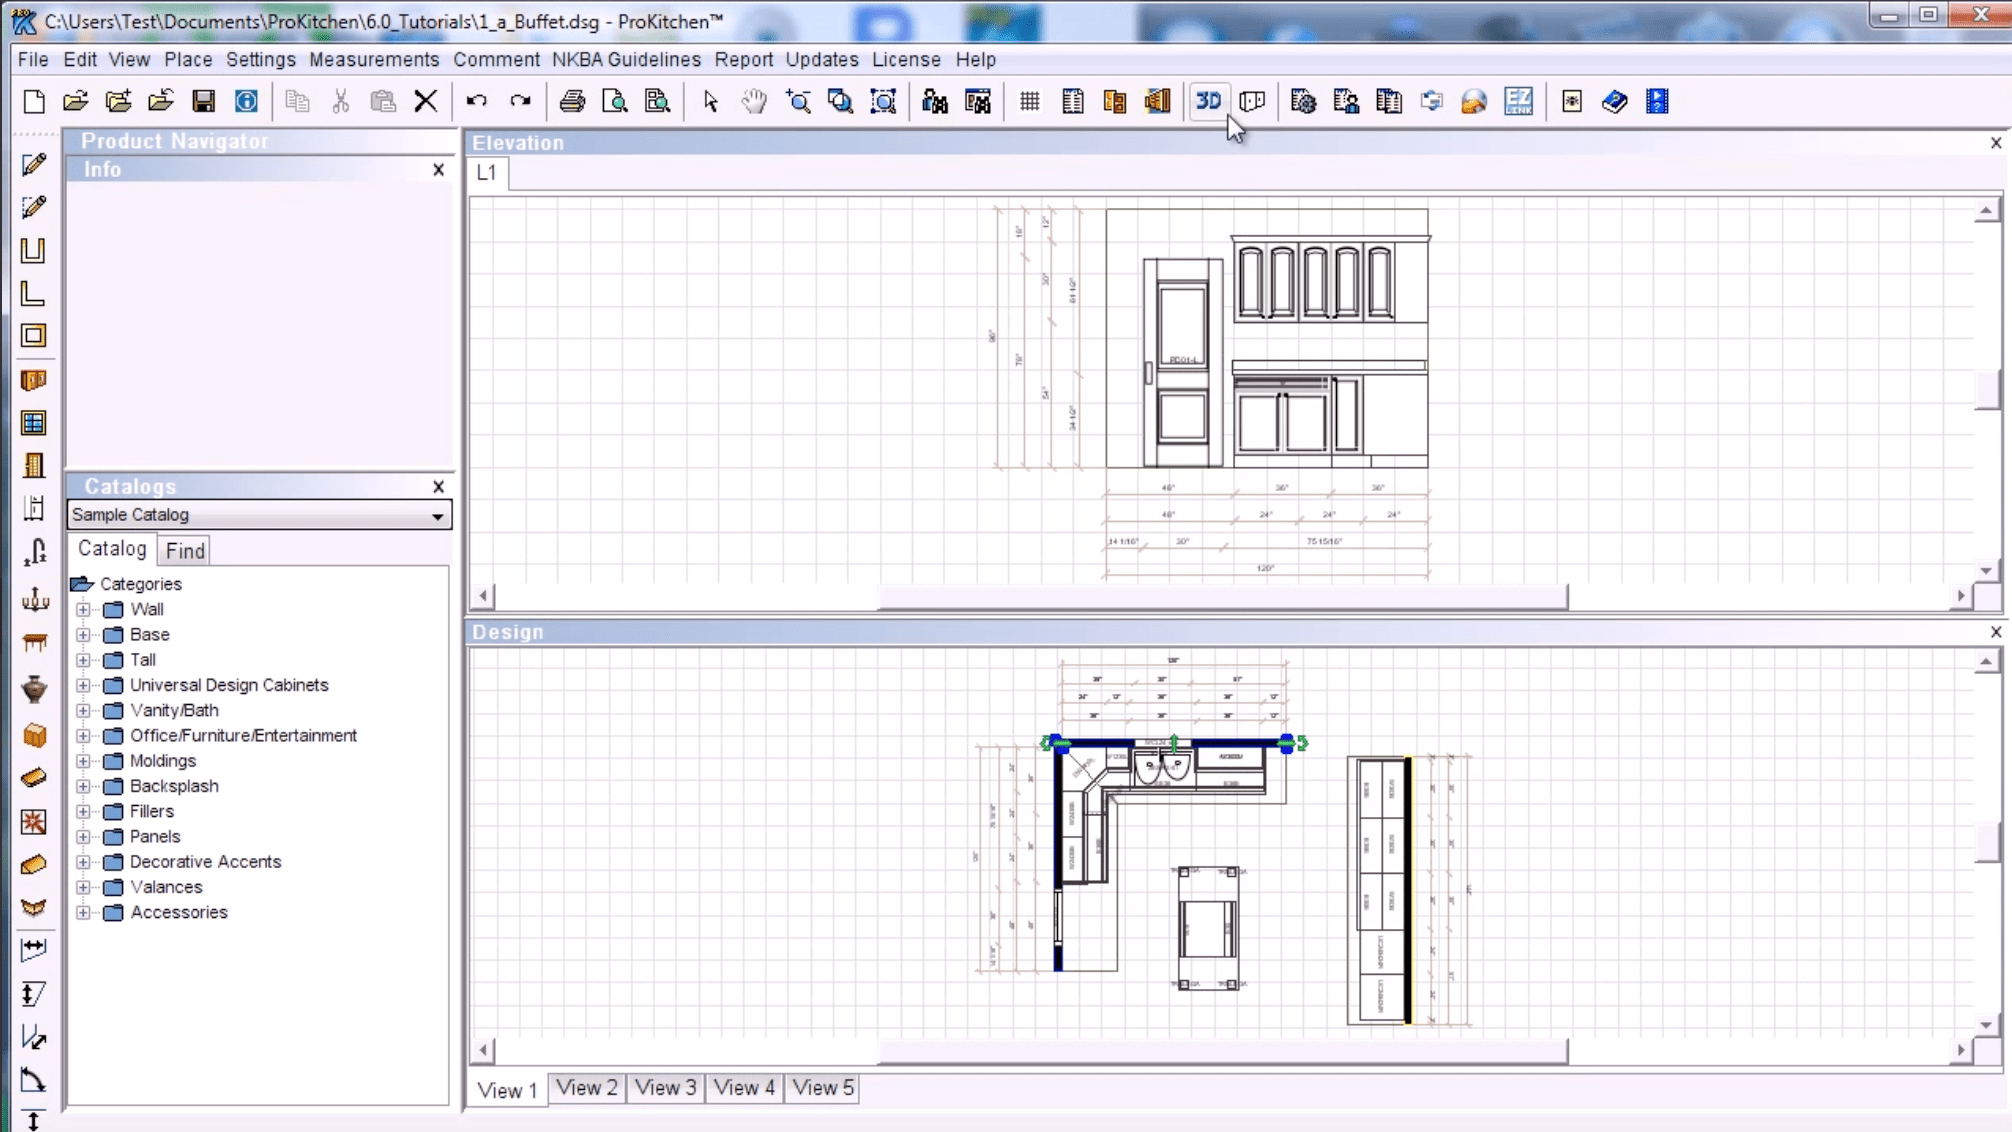Open the Measurements menu
The image size is (2012, 1132).
click(374, 60)
